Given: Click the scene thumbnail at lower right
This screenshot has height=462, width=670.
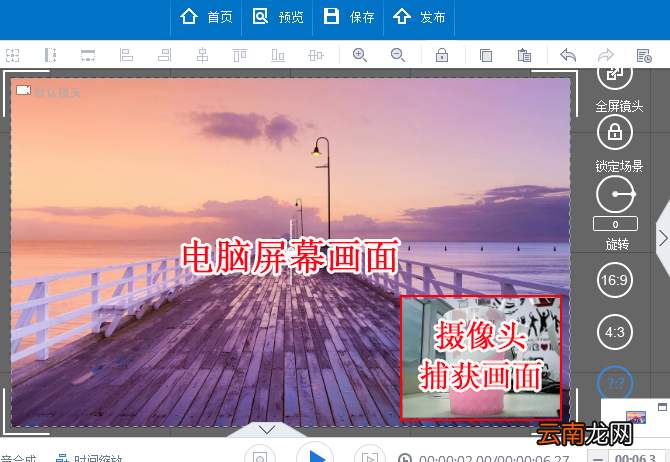Looking at the screenshot, I should click(x=635, y=417).
